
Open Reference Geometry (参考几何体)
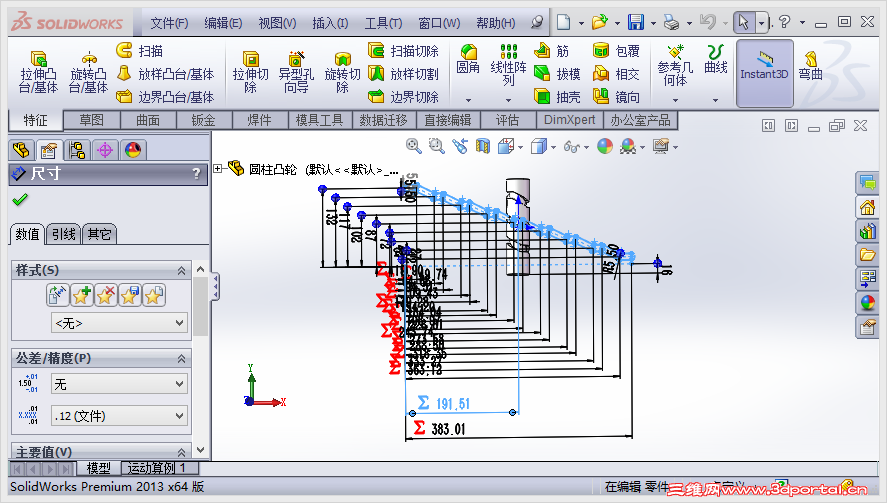pyautogui.click(x=675, y=66)
